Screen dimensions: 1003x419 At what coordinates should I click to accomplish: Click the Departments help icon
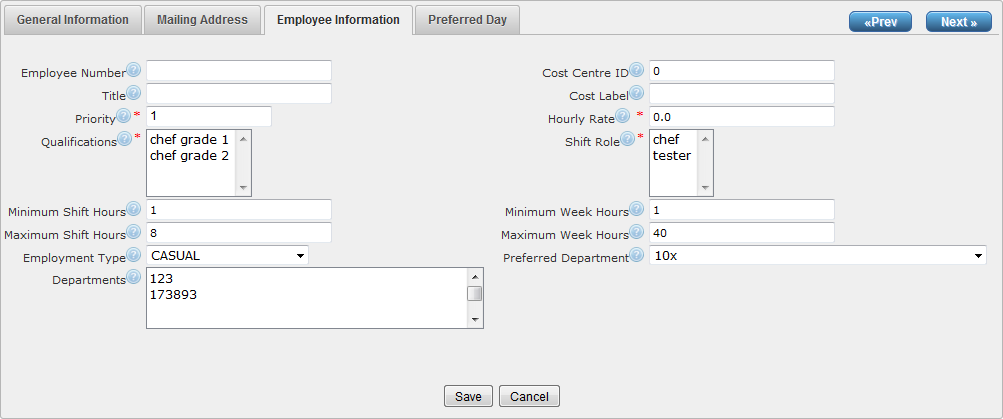tap(133, 278)
